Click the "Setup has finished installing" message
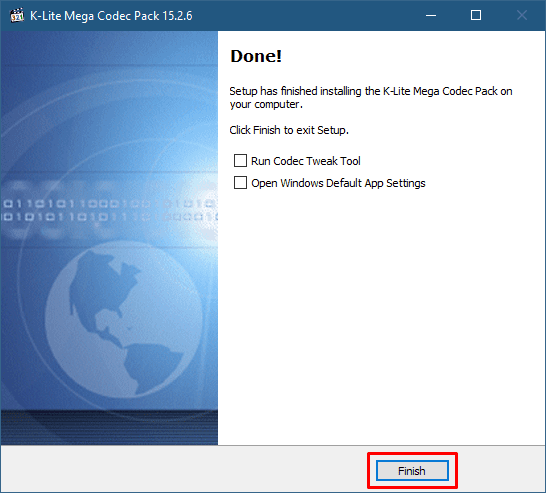 click(371, 97)
